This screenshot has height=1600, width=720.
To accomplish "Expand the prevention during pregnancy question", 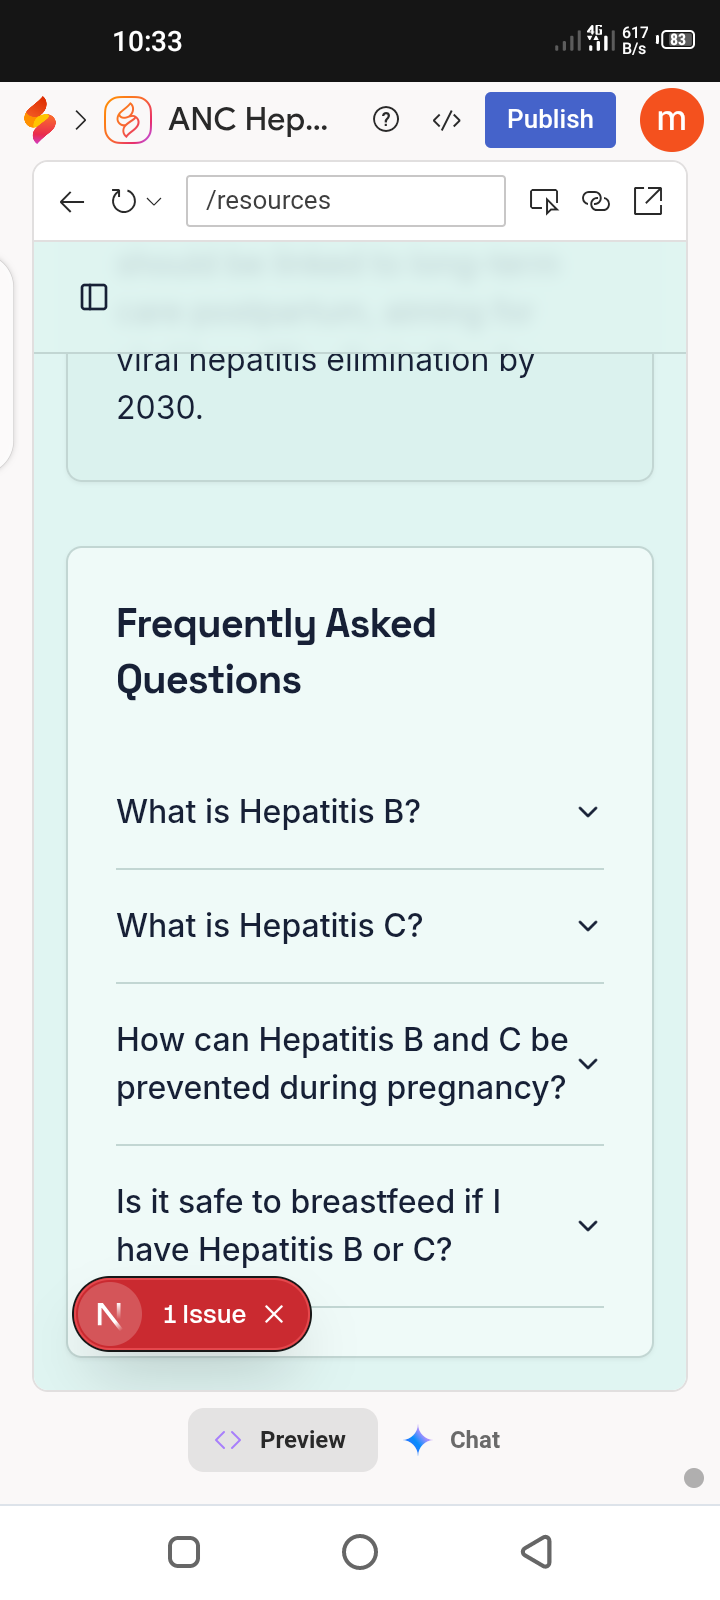I will [x=360, y=1064].
